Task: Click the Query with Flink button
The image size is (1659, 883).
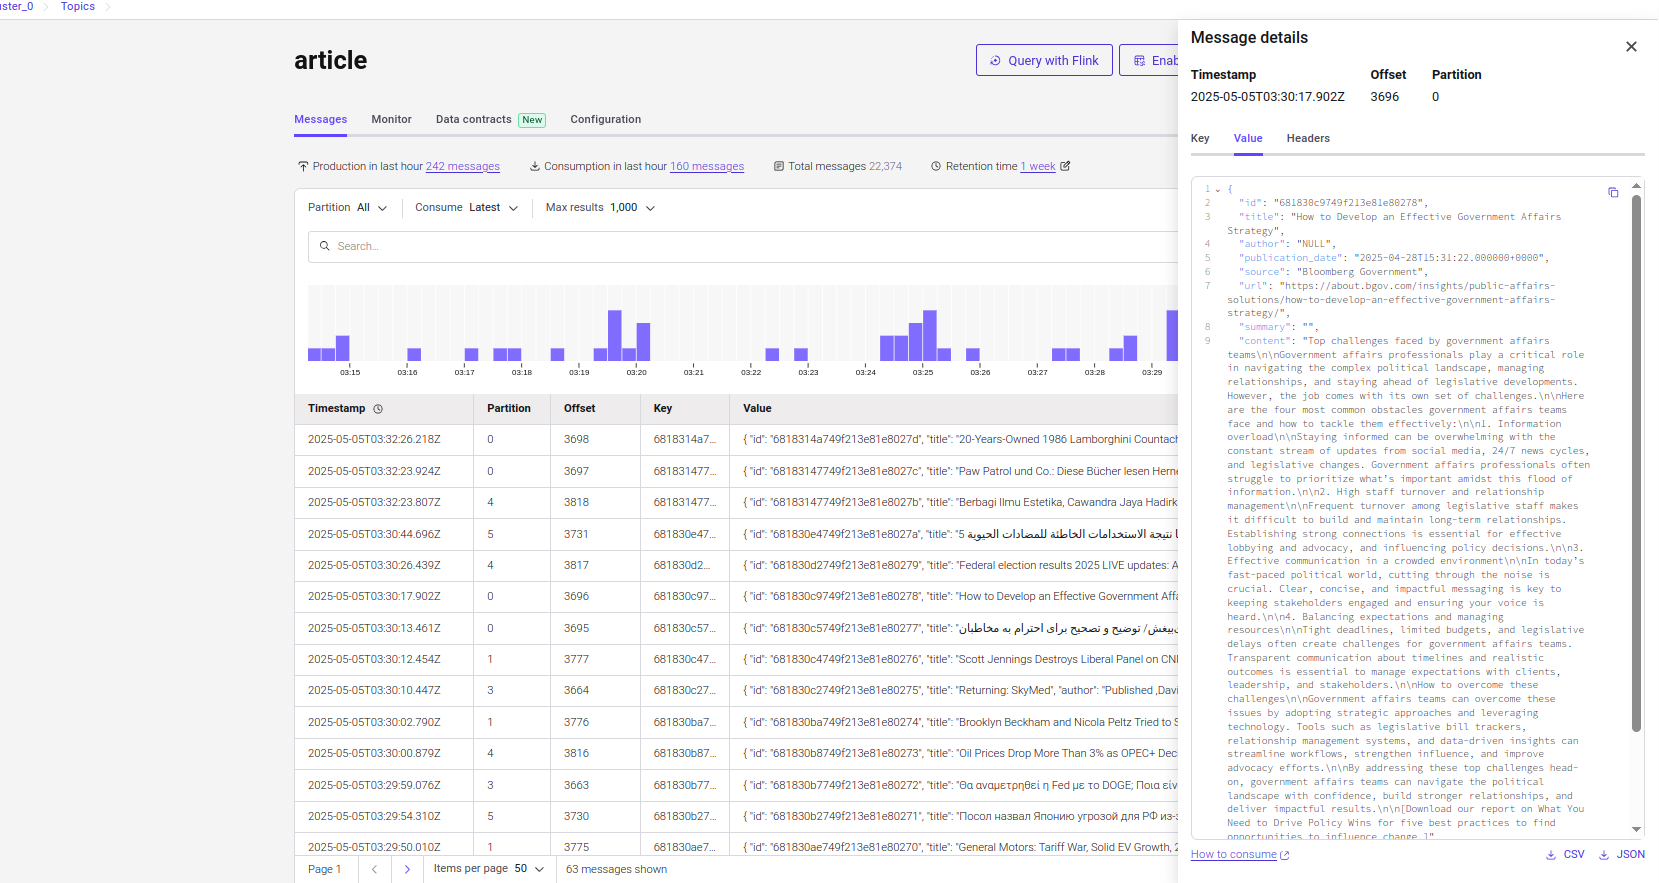Action: click(x=1044, y=60)
